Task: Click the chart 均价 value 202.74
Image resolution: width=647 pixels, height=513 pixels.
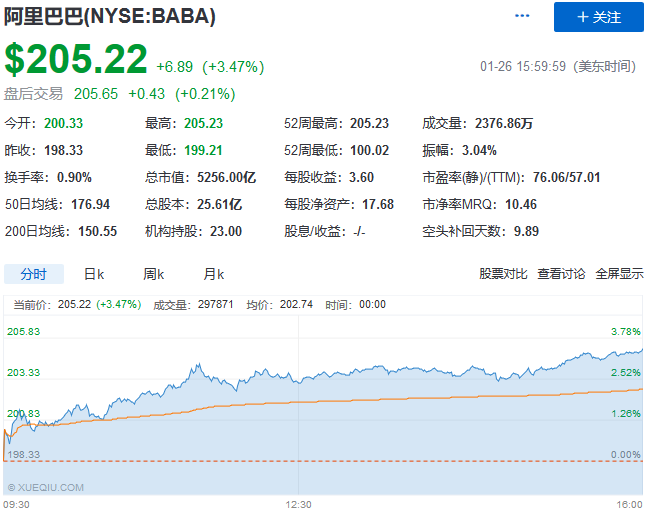Action: coord(296,305)
